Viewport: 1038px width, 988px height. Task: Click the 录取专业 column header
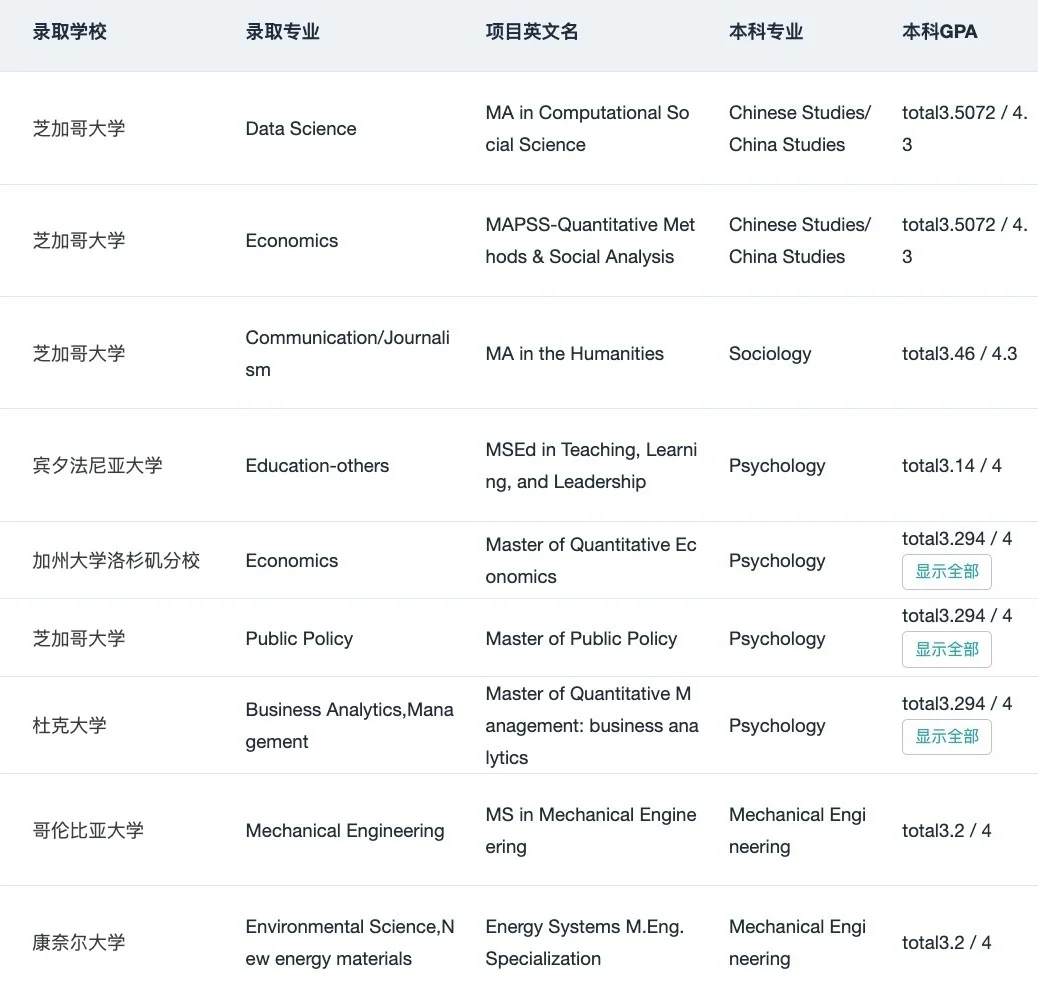[x=283, y=32]
